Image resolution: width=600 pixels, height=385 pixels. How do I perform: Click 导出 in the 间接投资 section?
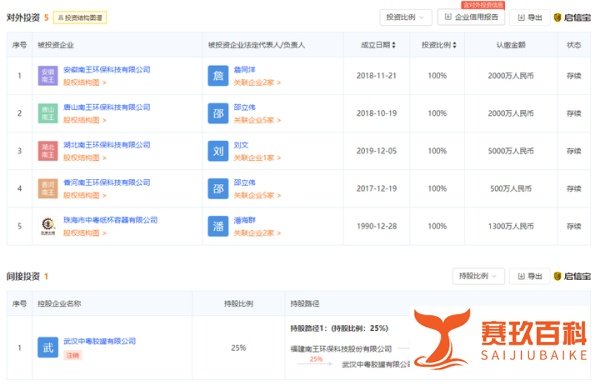click(x=530, y=276)
